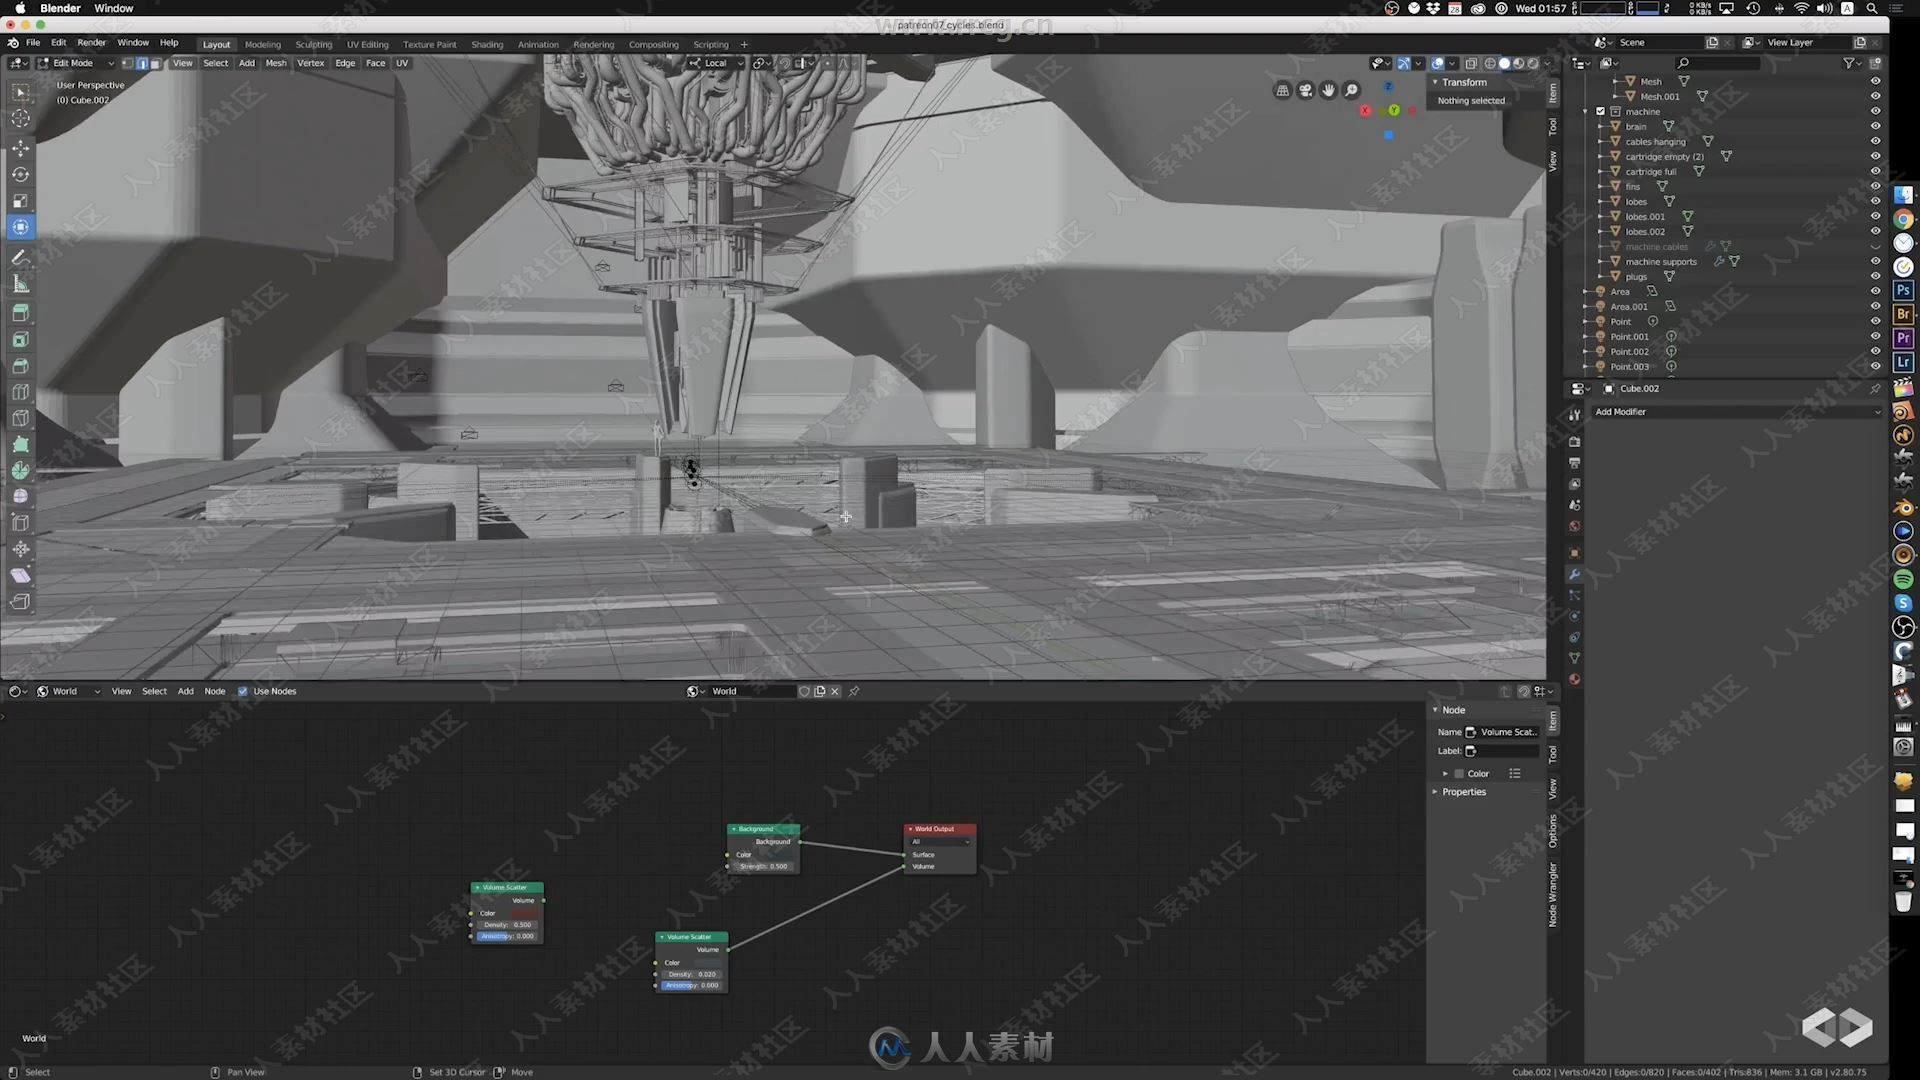Viewport: 1920px width, 1080px height.
Task: Select the Transform tool
Action: coord(20,227)
